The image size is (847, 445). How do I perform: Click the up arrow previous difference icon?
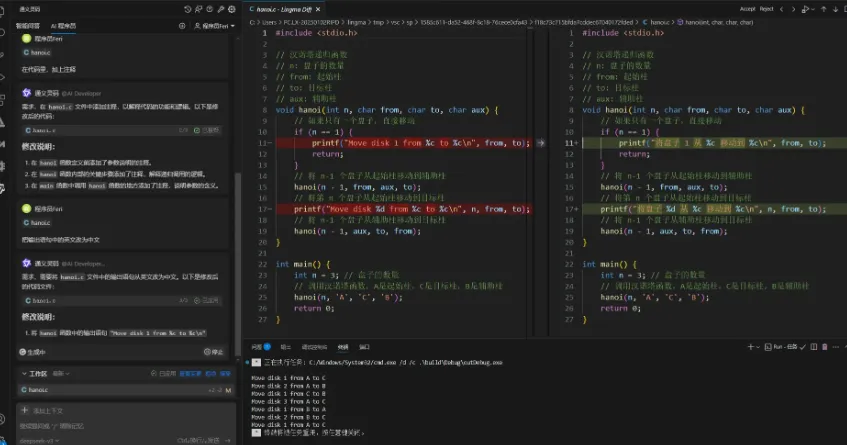pos(824,9)
